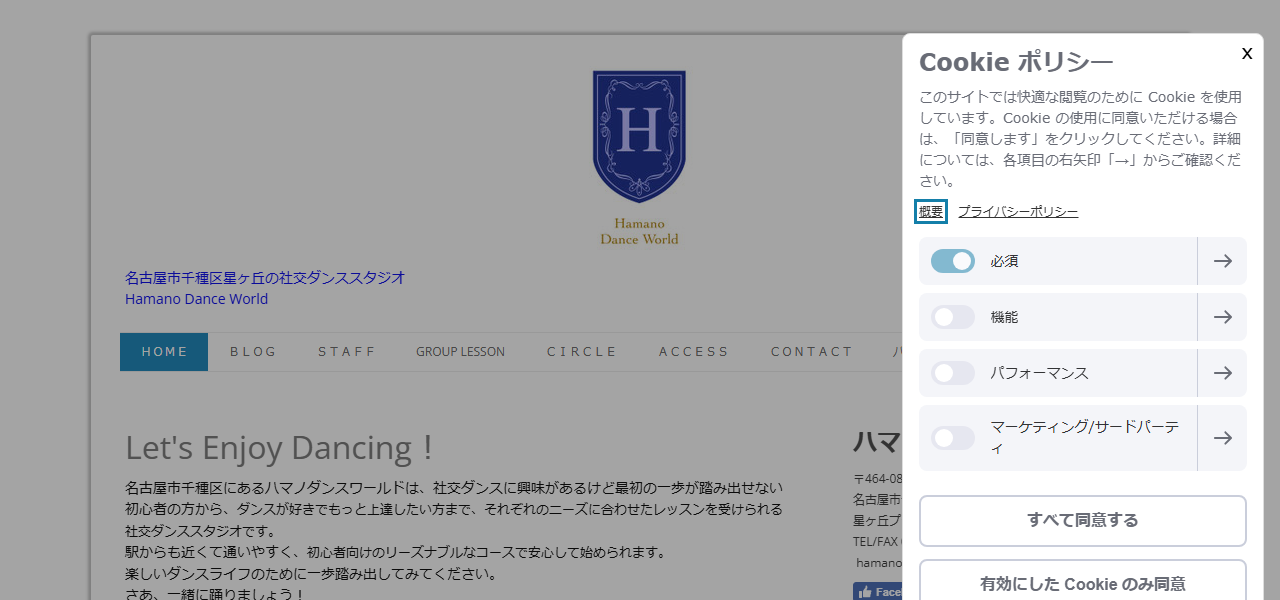Open the プライバシーポリシー link
Image resolution: width=1280 pixels, height=600 pixels.
1018,212
